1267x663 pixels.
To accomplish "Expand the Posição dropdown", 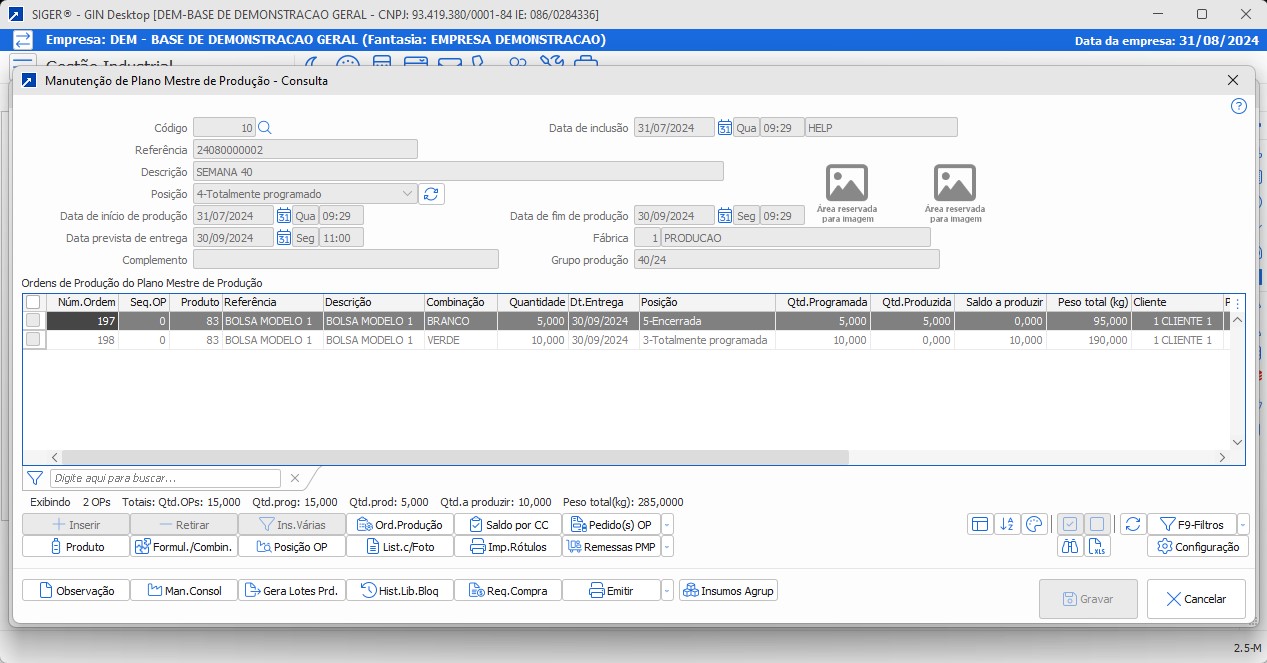I will pyautogui.click(x=407, y=194).
